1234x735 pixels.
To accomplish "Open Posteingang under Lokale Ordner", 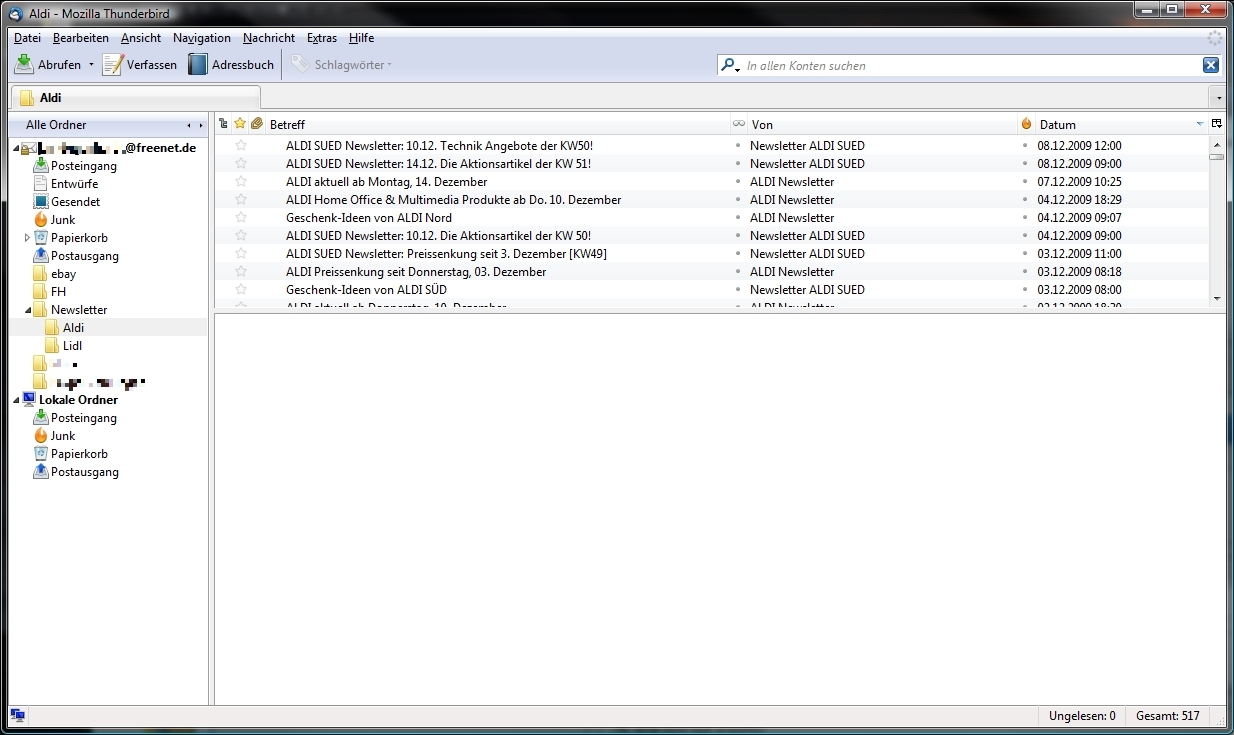I will point(84,418).
